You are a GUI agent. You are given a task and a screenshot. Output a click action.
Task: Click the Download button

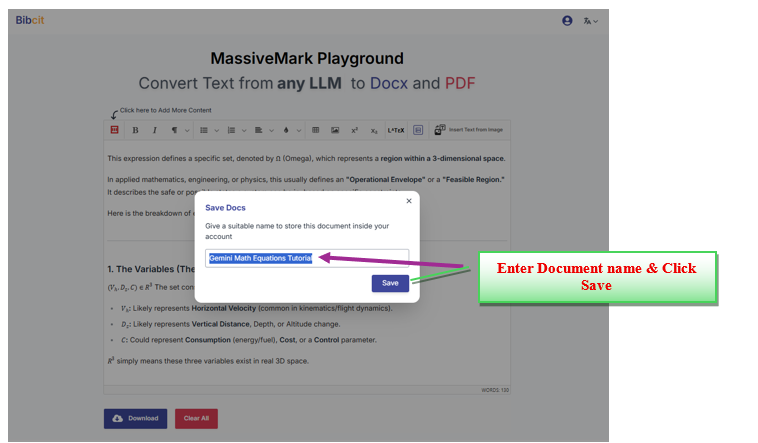(135, 418)
